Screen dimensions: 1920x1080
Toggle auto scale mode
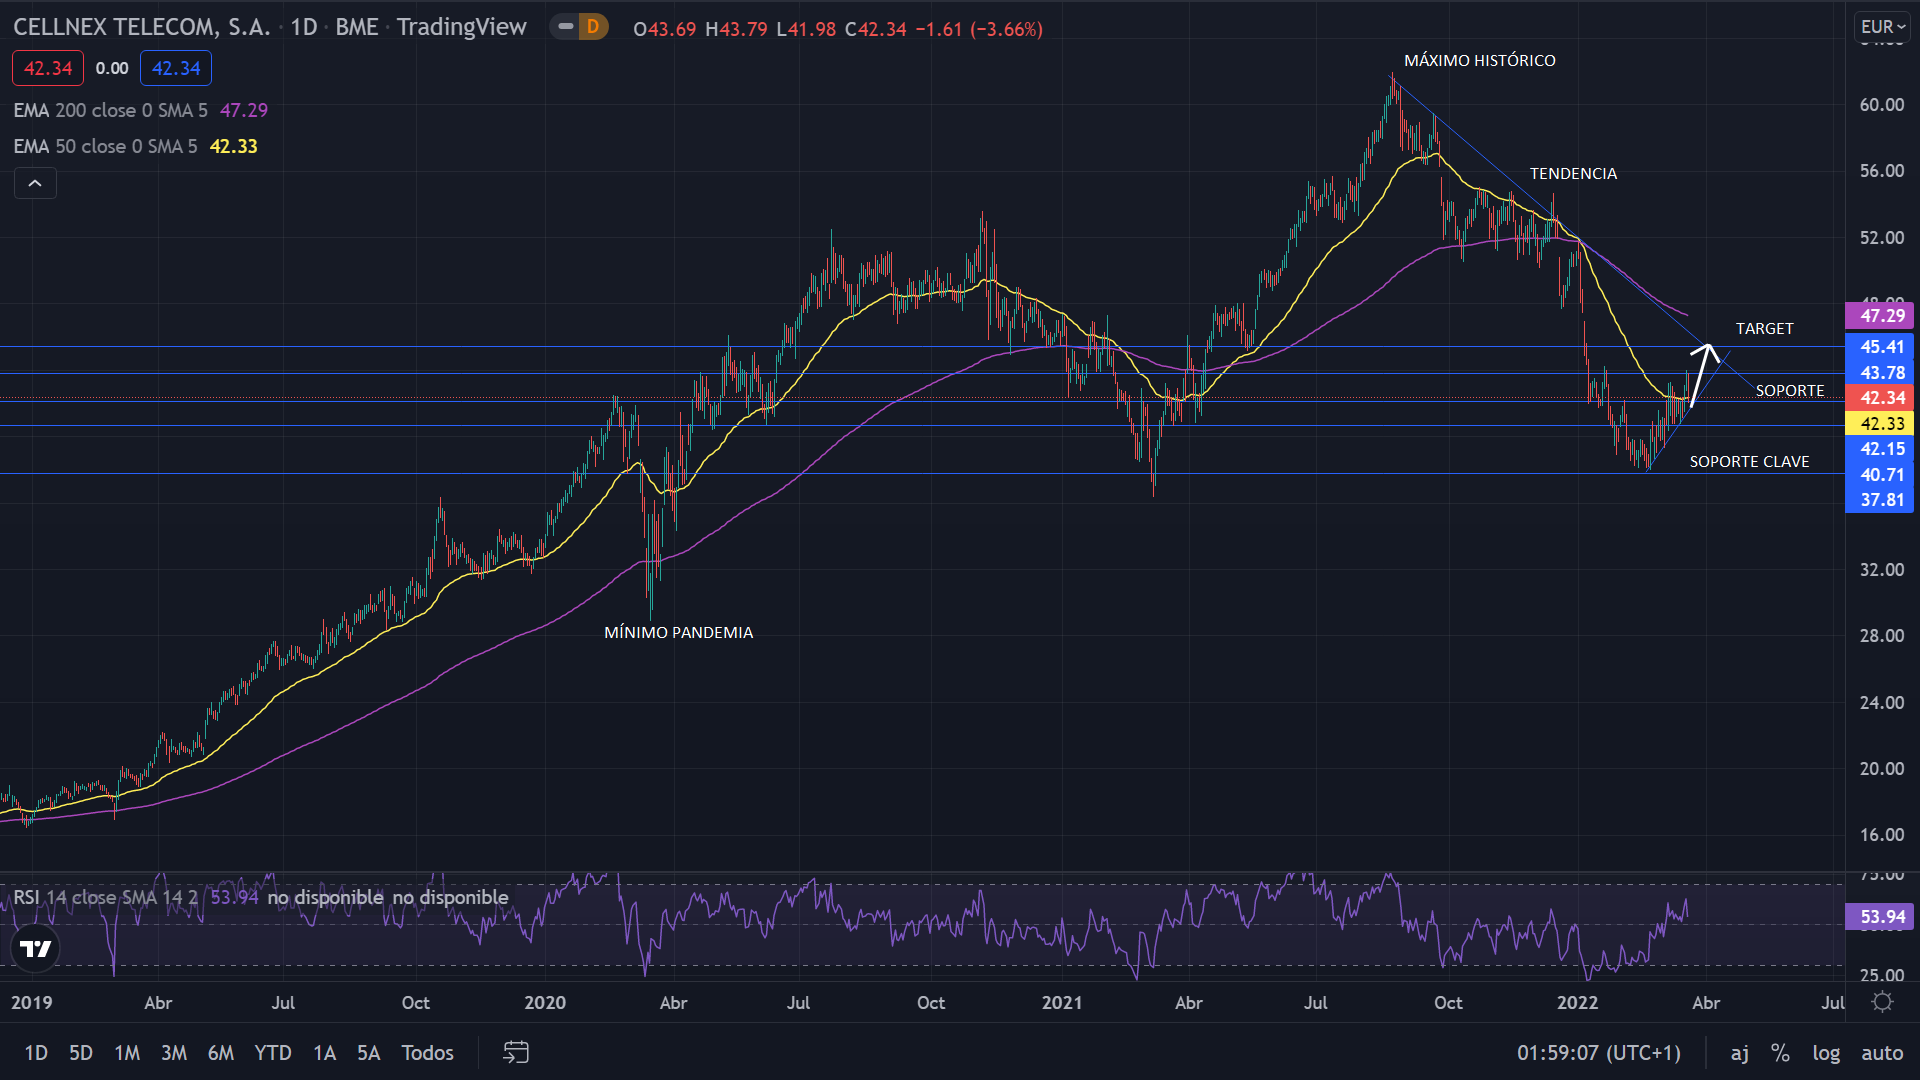(1881, 1052)
